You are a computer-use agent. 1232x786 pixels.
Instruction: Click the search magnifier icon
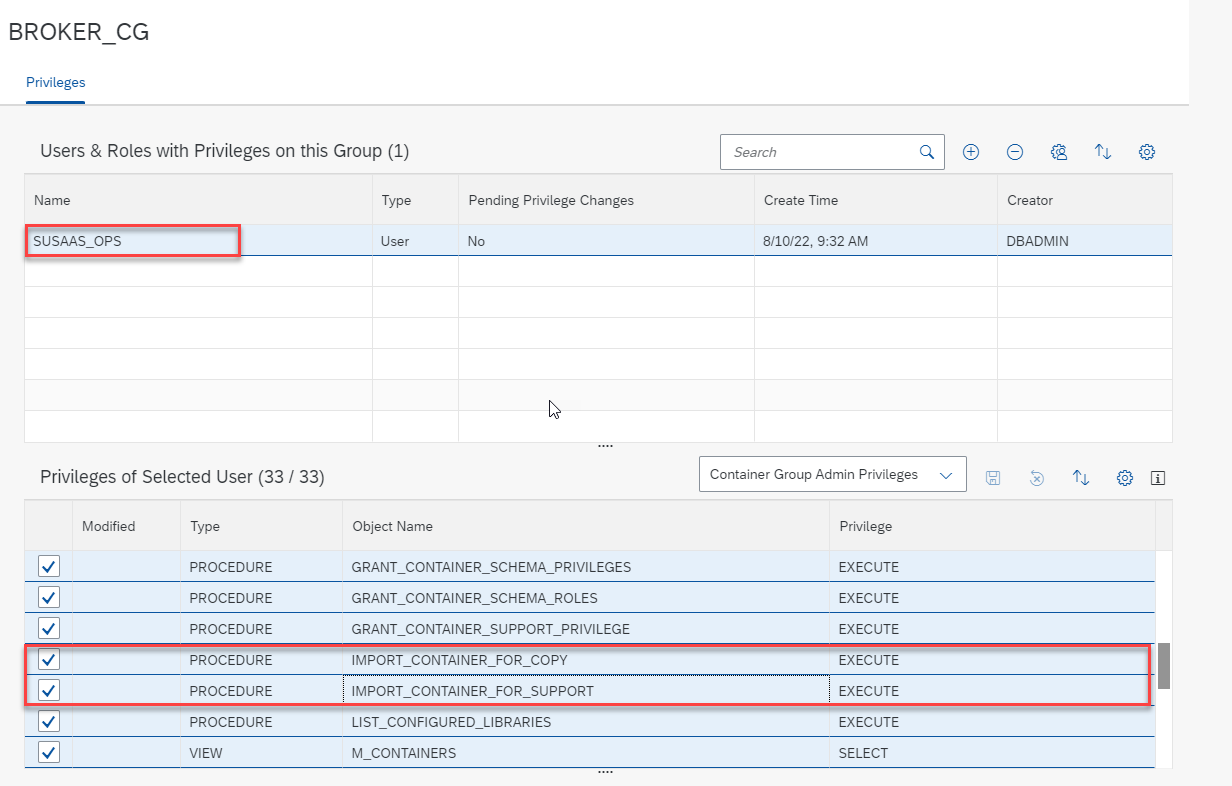pos(926,152)
